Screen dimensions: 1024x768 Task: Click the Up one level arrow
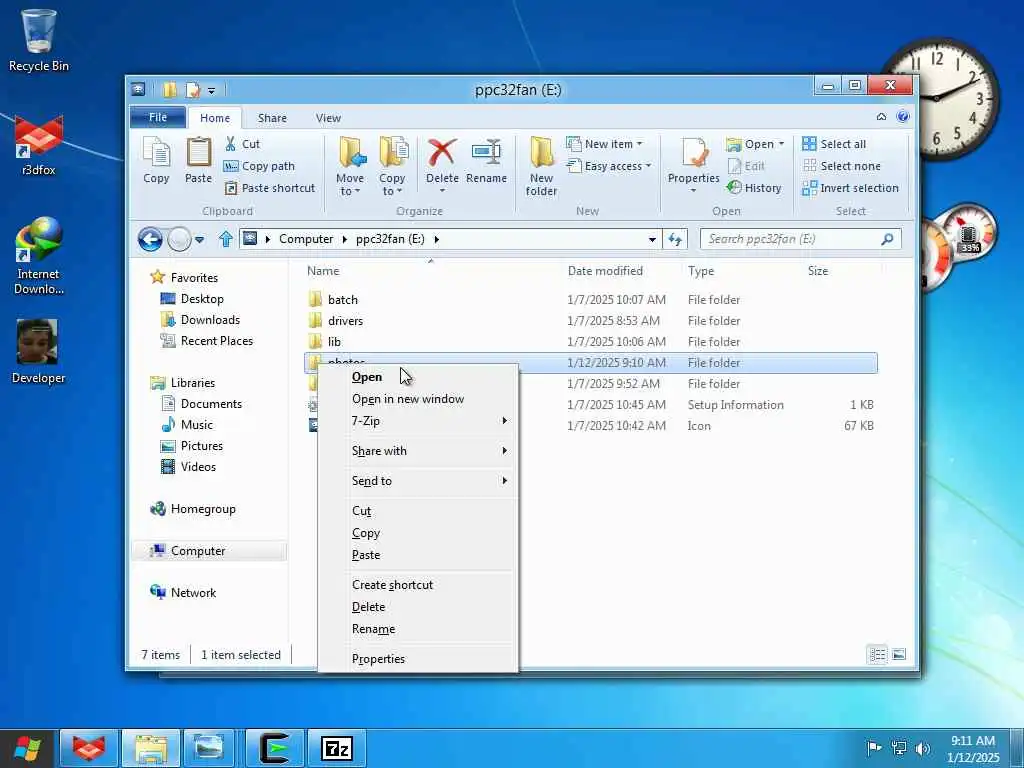pos(226,239)
